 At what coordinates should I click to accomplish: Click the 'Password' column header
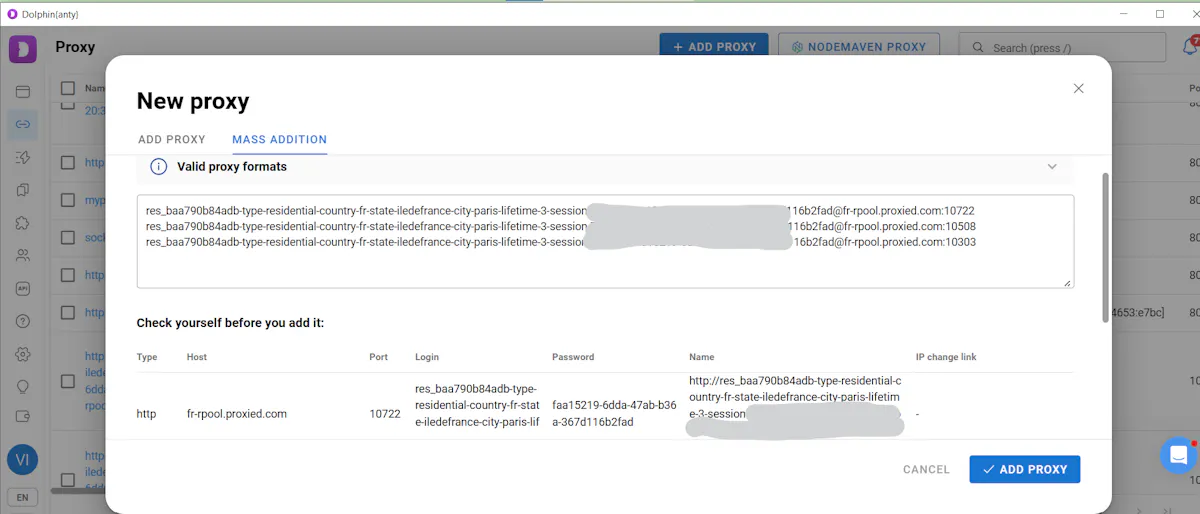coord(573,357)
